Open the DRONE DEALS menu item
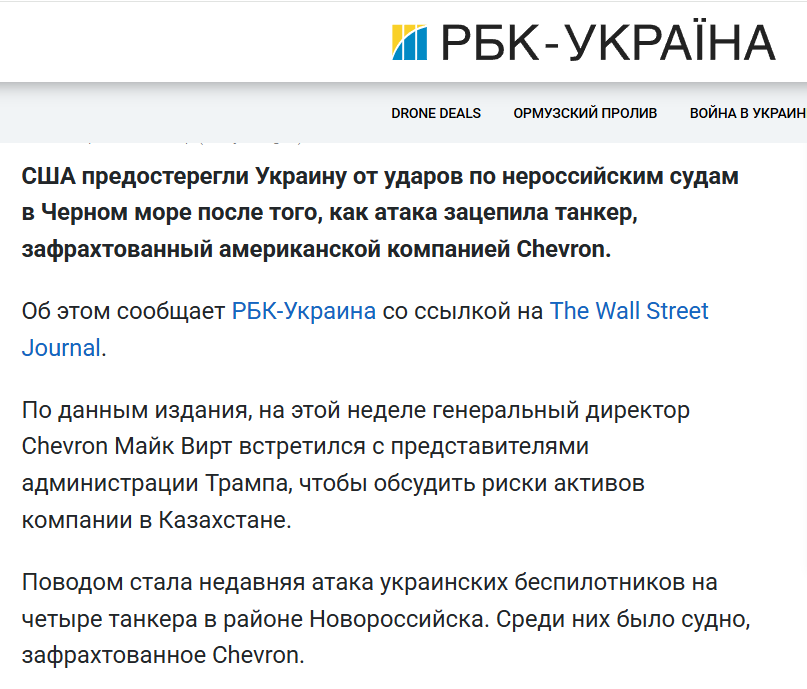Viewport: 807px width, 689px height. coord(436,113)
